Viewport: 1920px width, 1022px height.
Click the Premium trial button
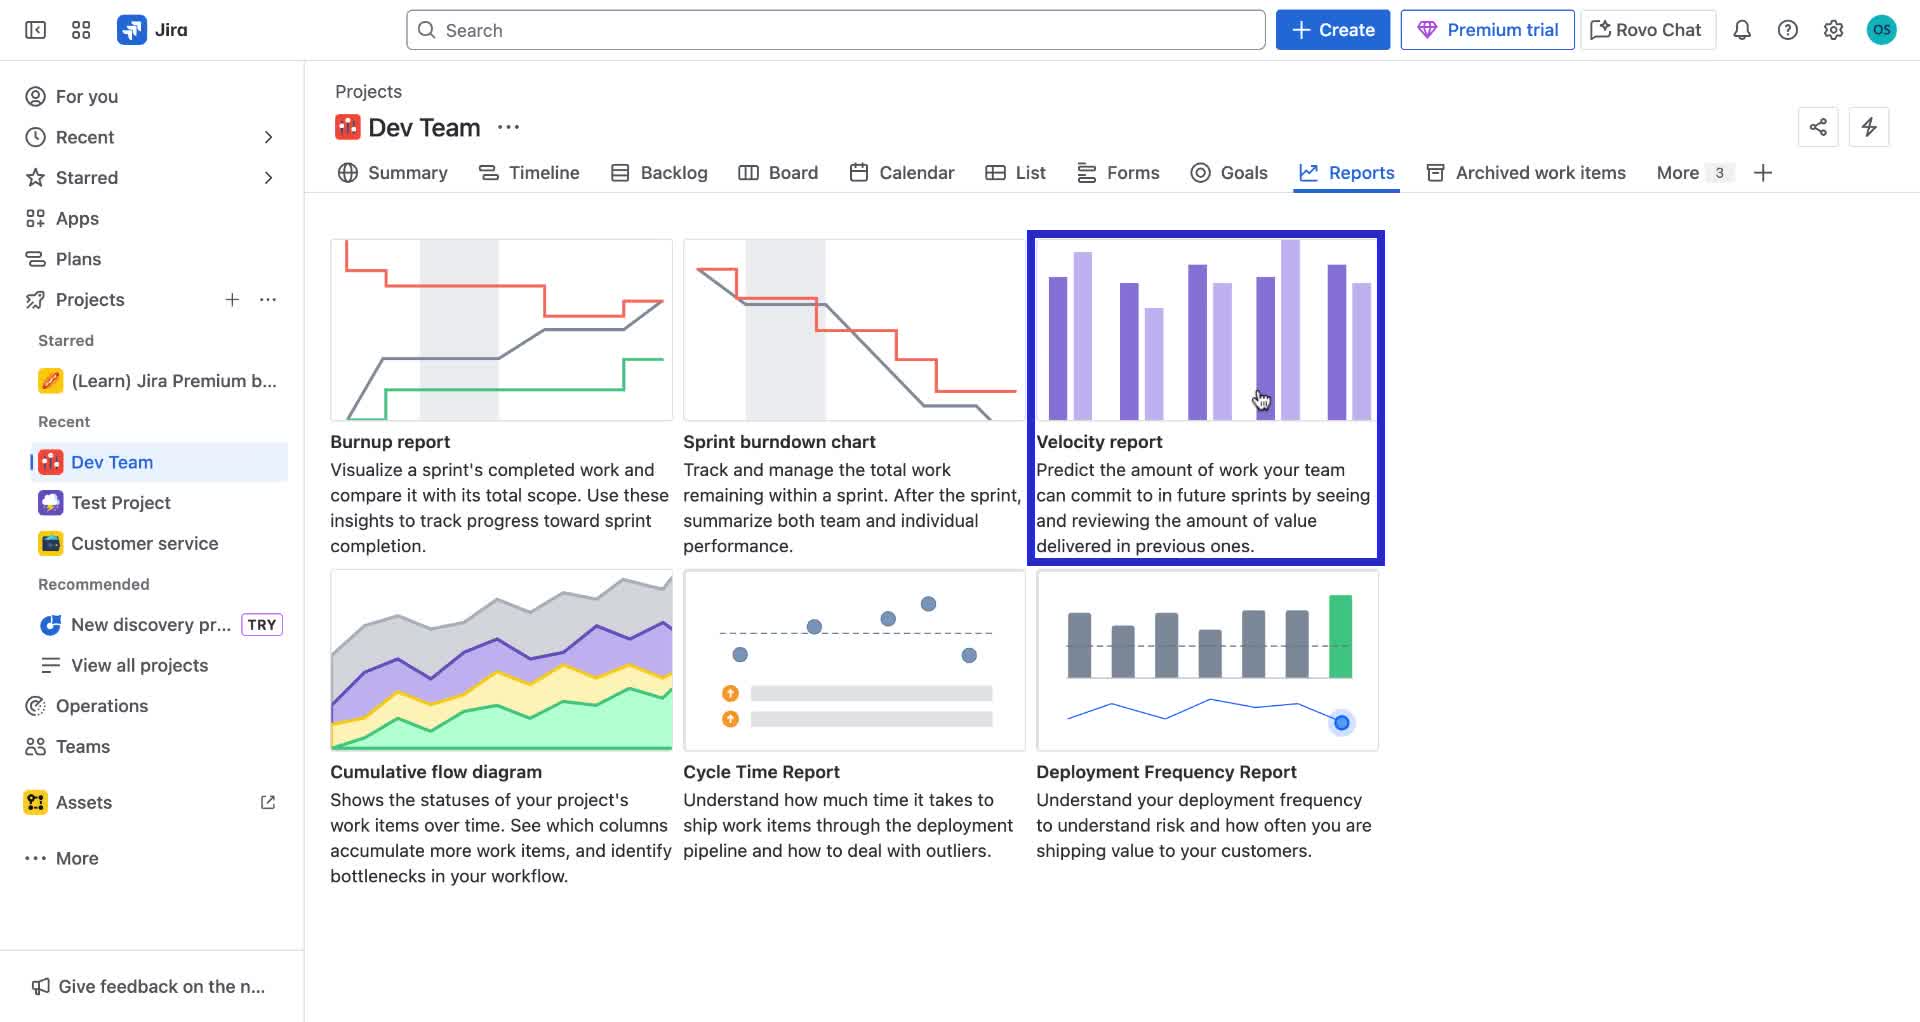[1487, 29]
